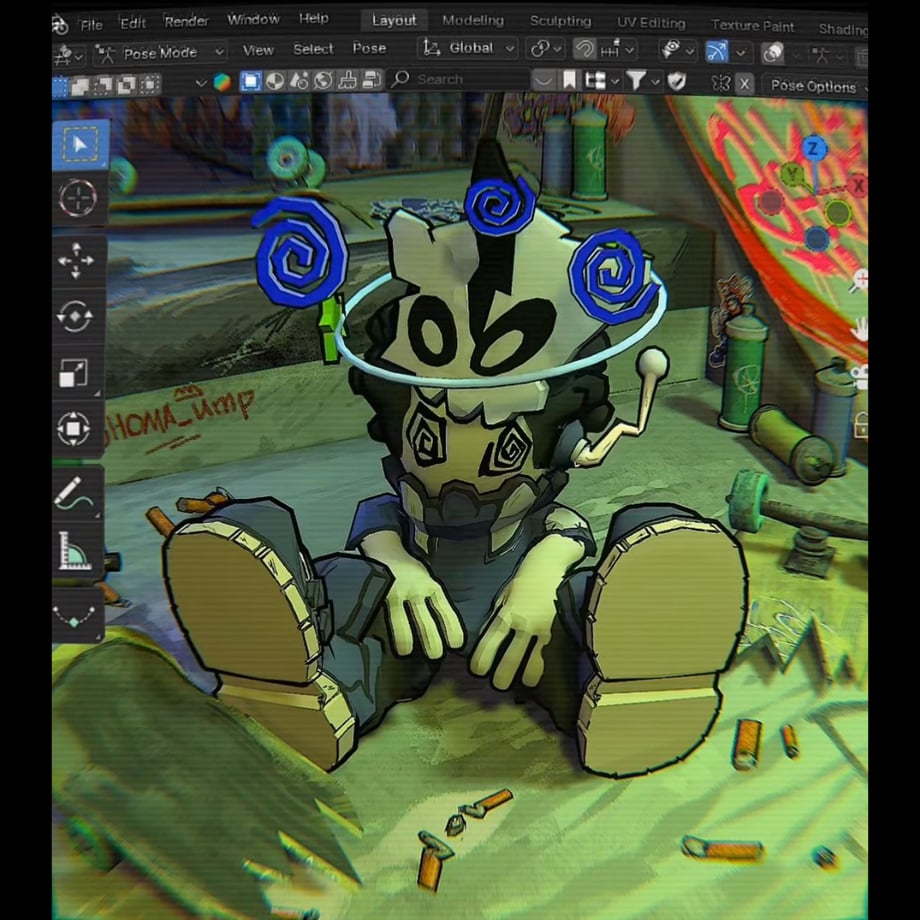The height and width of the screenshot is (920, 920).
Task: Click the zoom magnifier viewport icon
Action: (x=859, y=280)
